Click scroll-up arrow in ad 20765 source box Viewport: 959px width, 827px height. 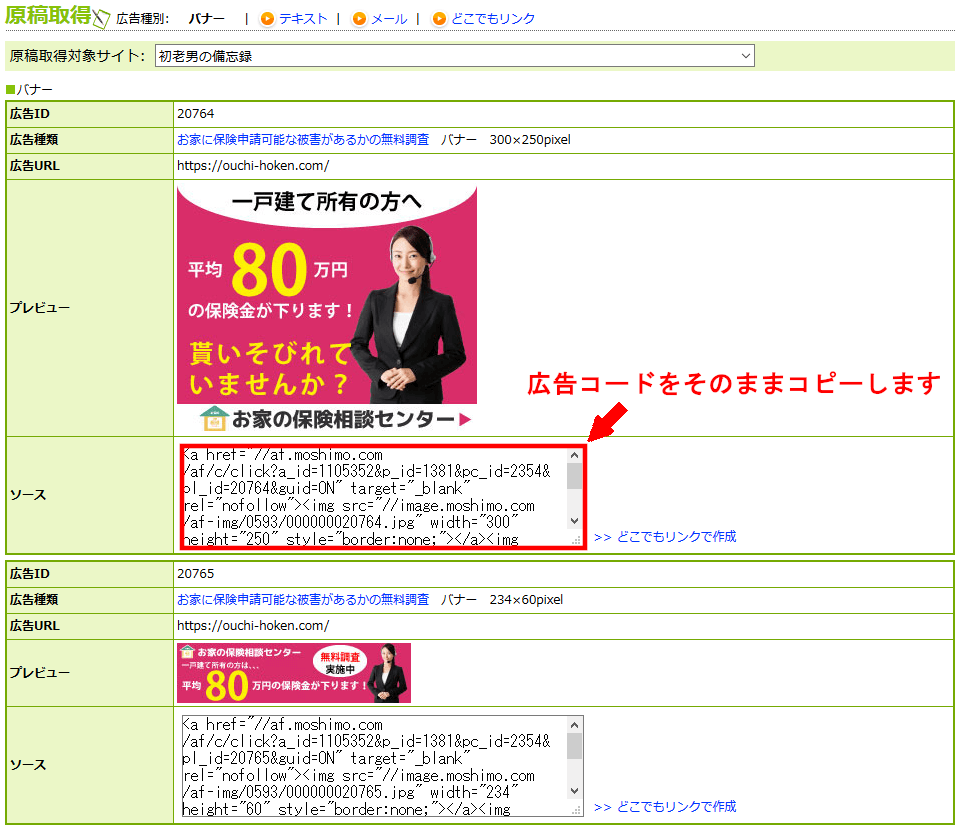click(574, 725)
